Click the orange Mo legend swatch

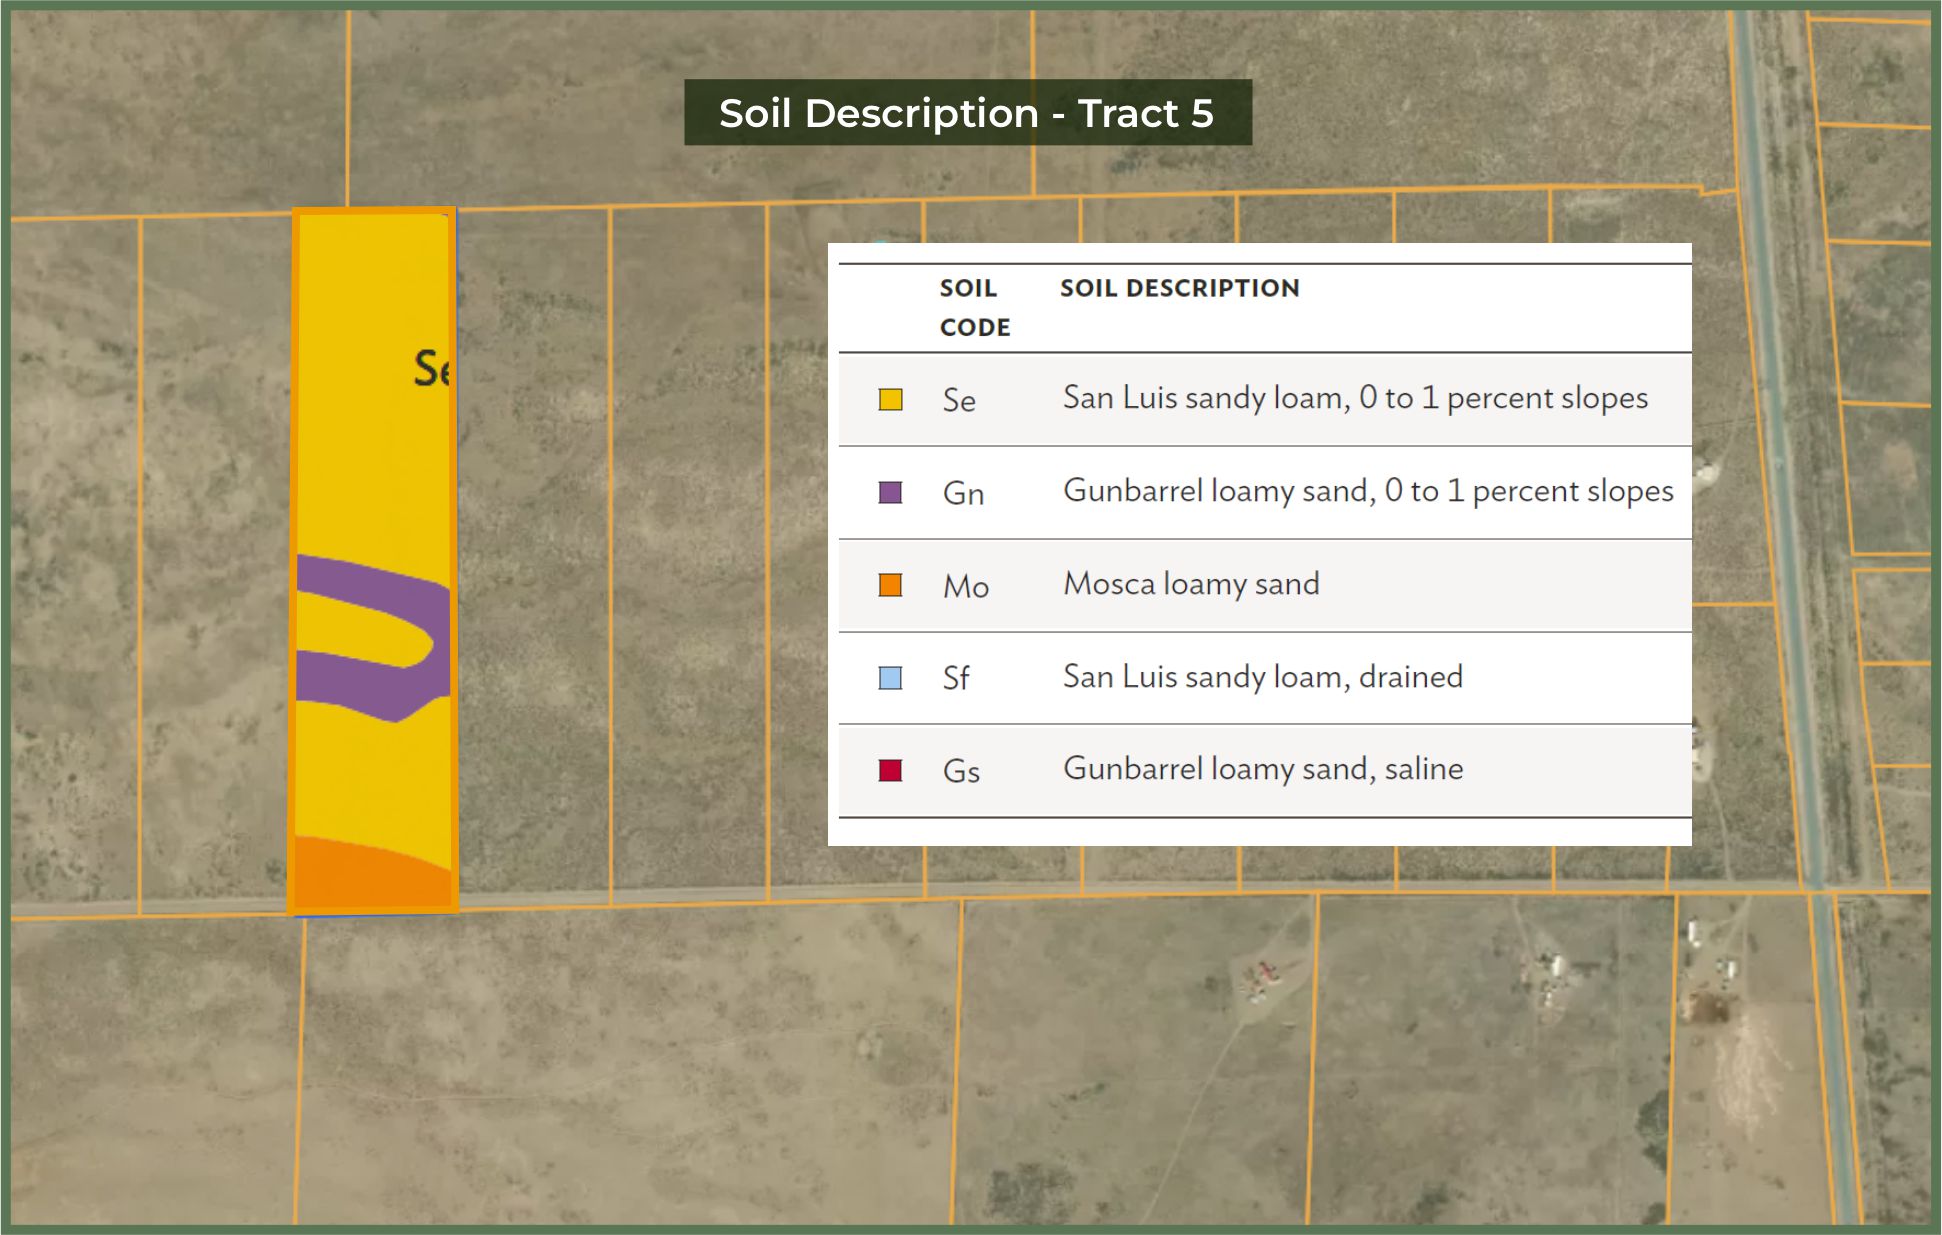coord(890,585)
